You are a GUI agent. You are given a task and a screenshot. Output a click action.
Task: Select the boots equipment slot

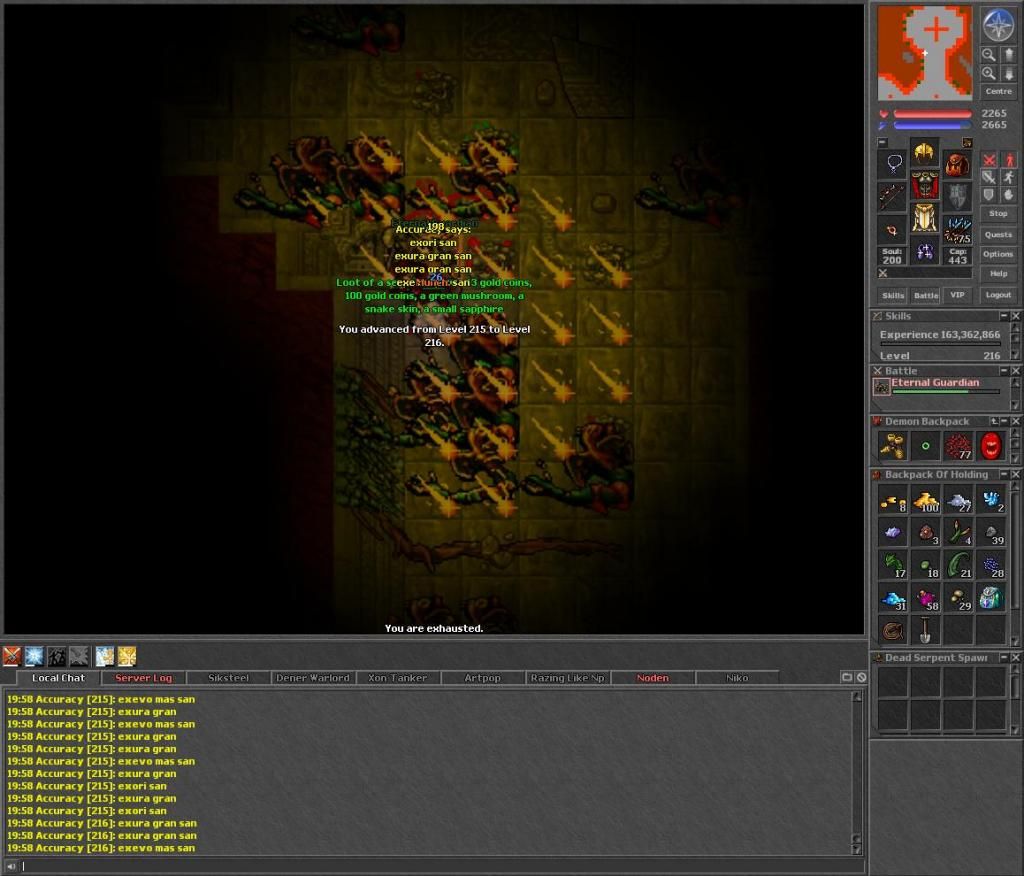pos(925,251)
